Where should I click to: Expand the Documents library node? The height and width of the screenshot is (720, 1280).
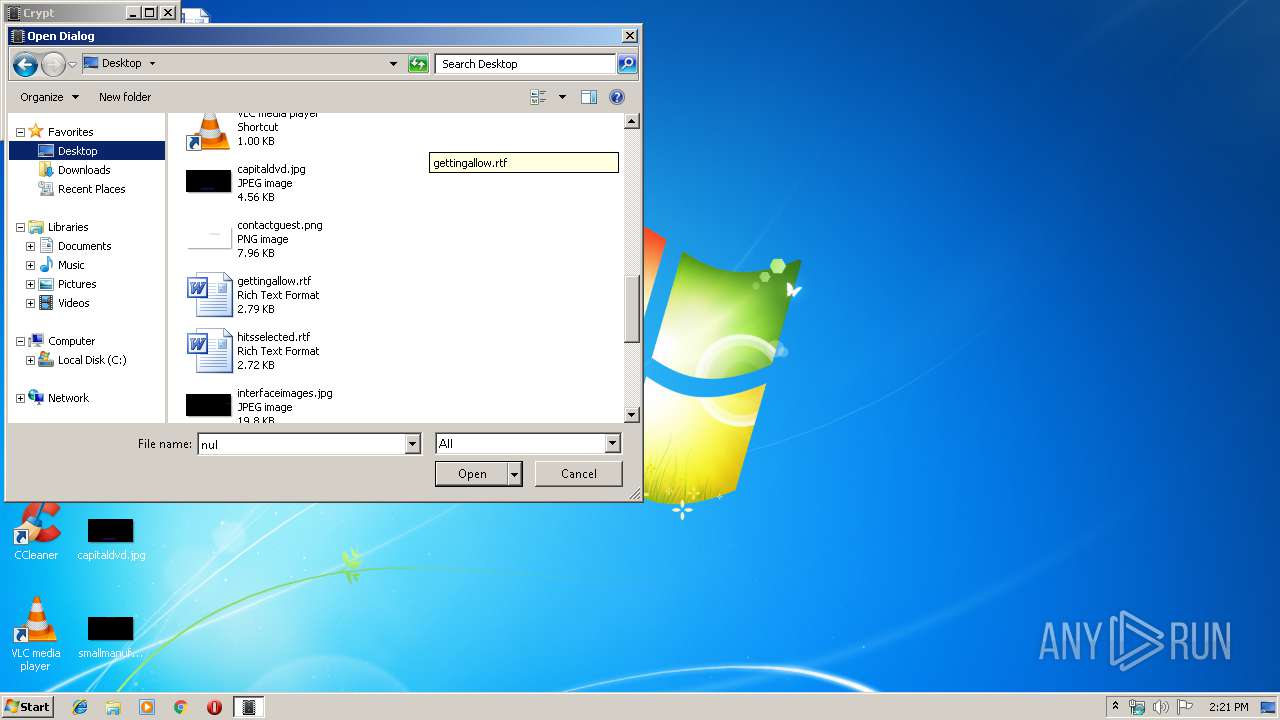point(31,246)
